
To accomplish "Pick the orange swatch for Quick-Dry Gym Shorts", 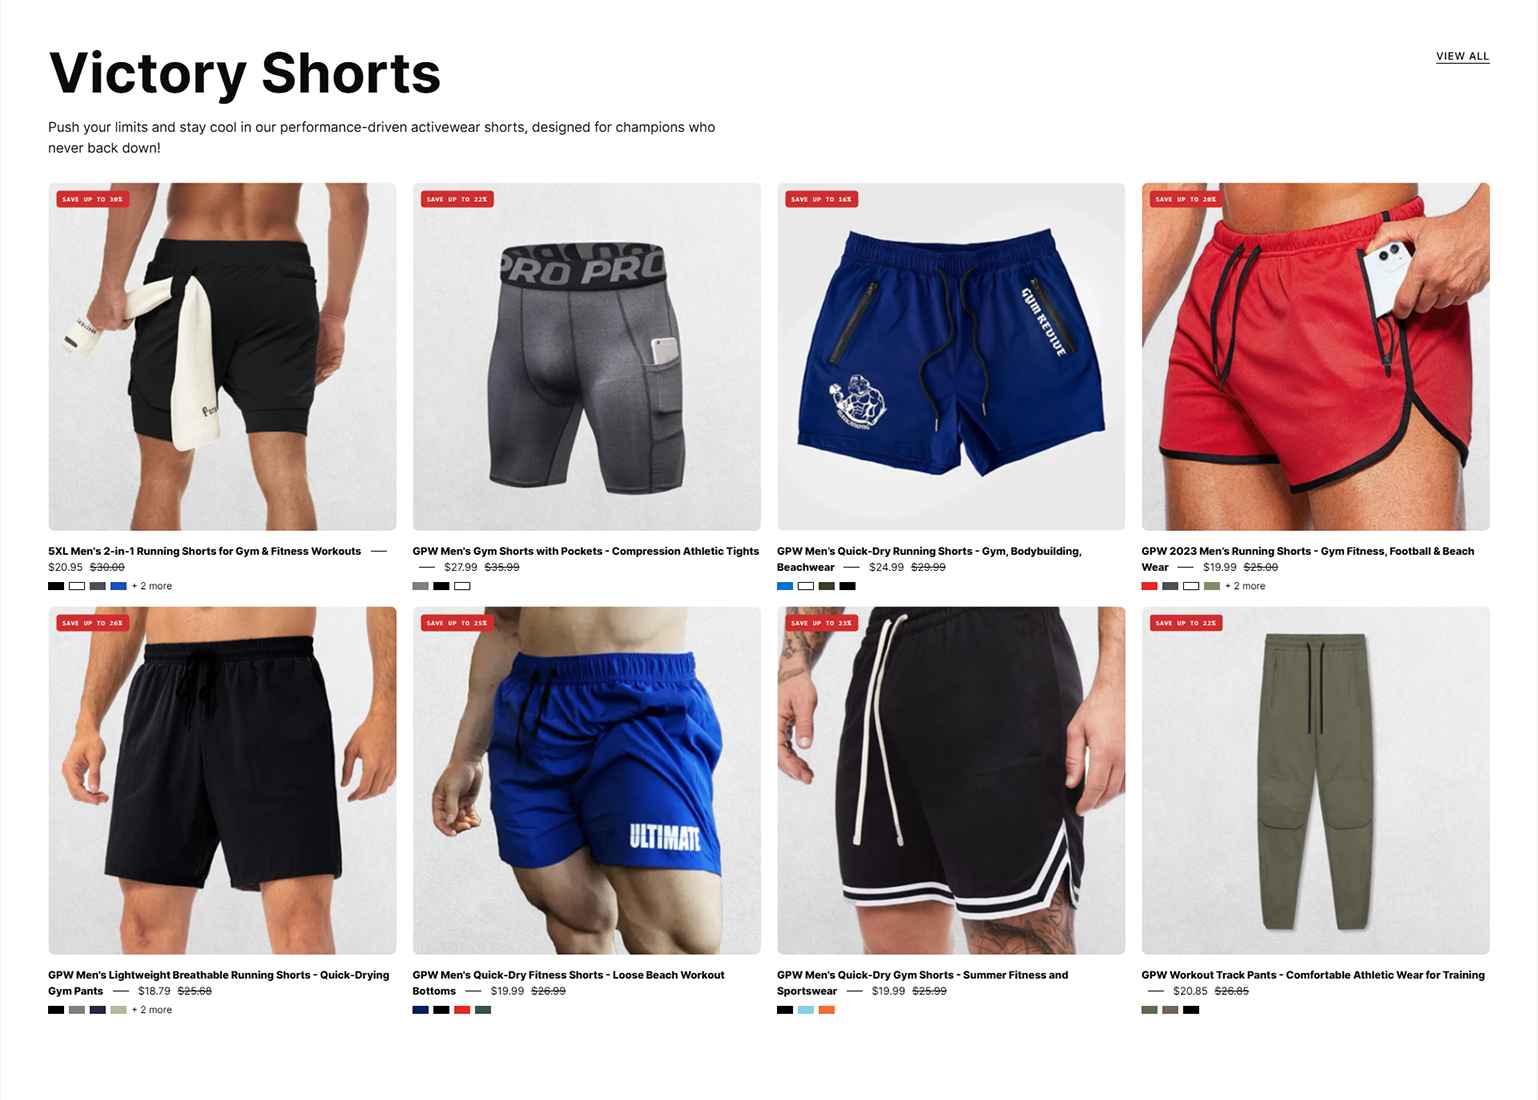I will click(826, 1010).
